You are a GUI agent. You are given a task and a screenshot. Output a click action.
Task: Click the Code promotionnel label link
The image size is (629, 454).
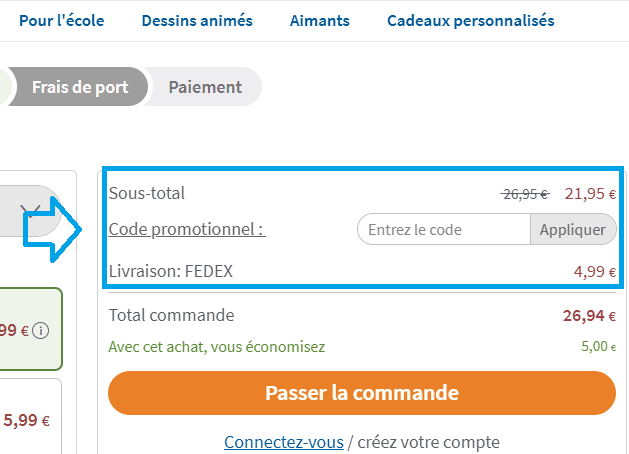pyautogui.click(x=187, y=229)
